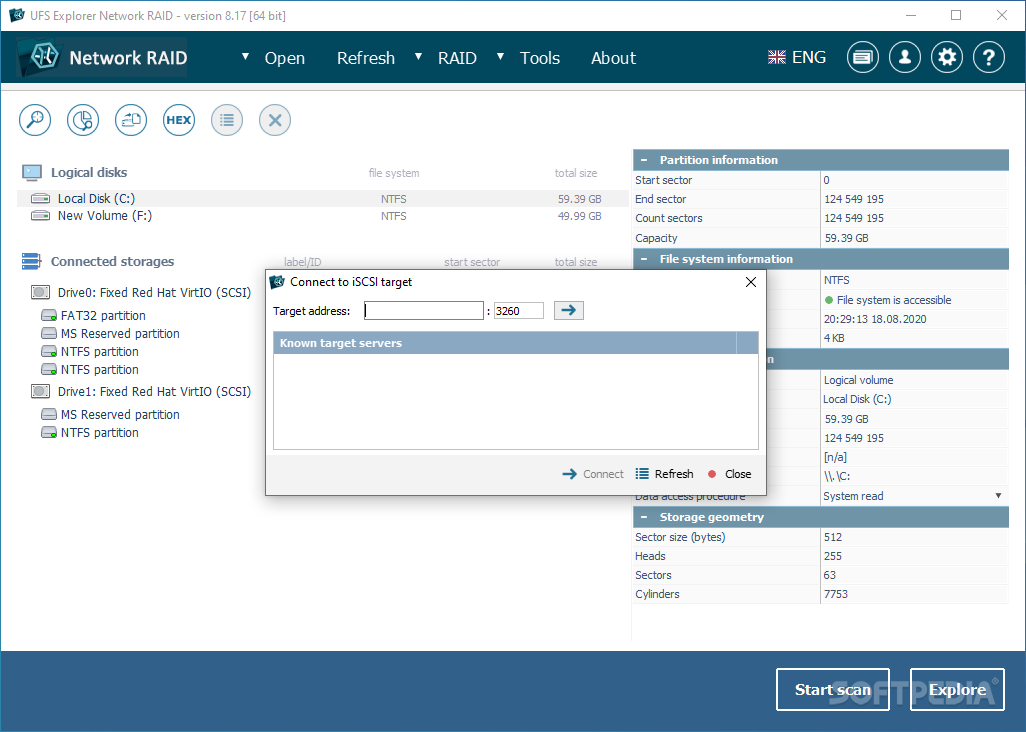1026x732 pixels.
Task: Collapse the File system information section
Action: [x=644, y=259]
